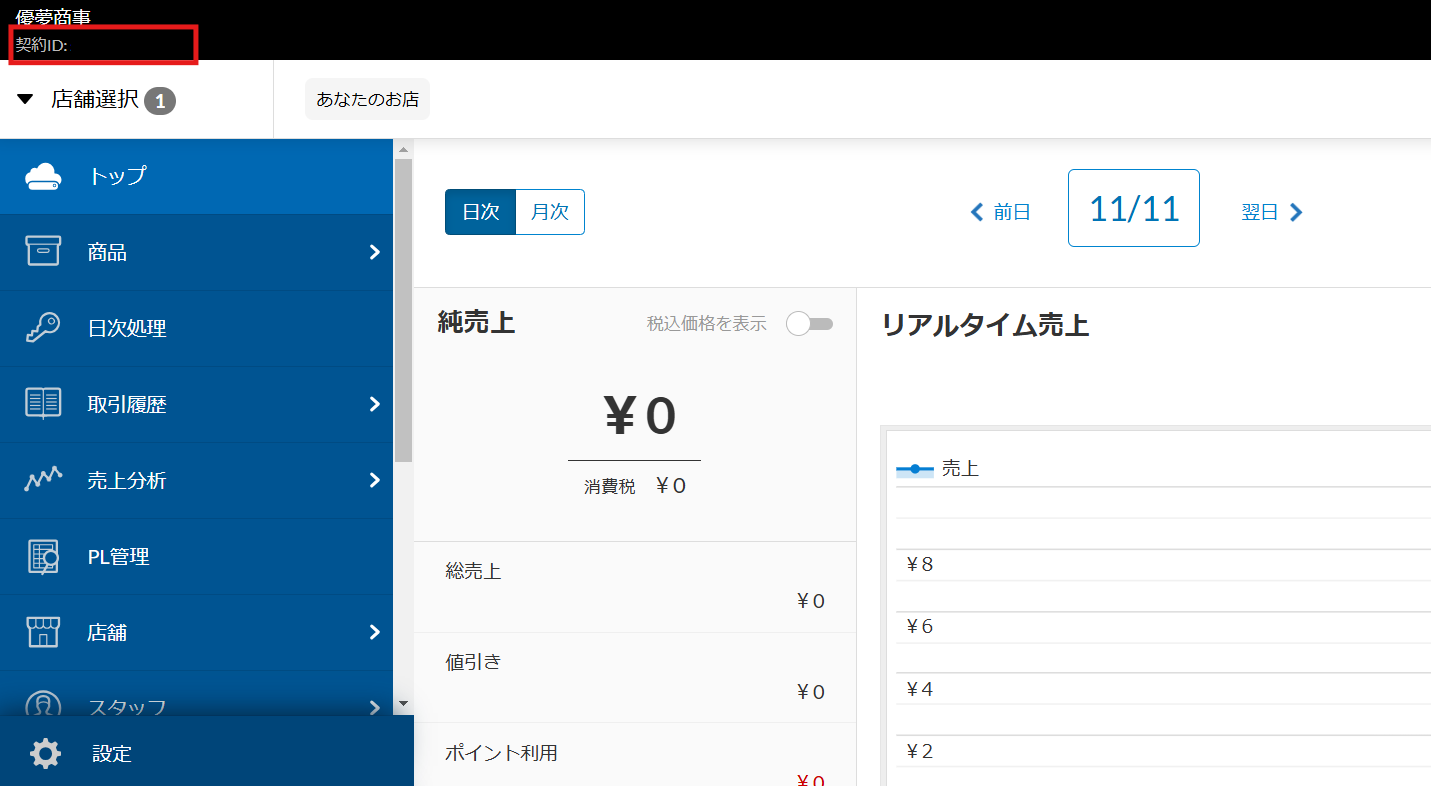Screen dimensions: 1431x786
Task: Expand the 取引履歴 submenu chevron
Action: pyautogui.click(x=375, y=404)
